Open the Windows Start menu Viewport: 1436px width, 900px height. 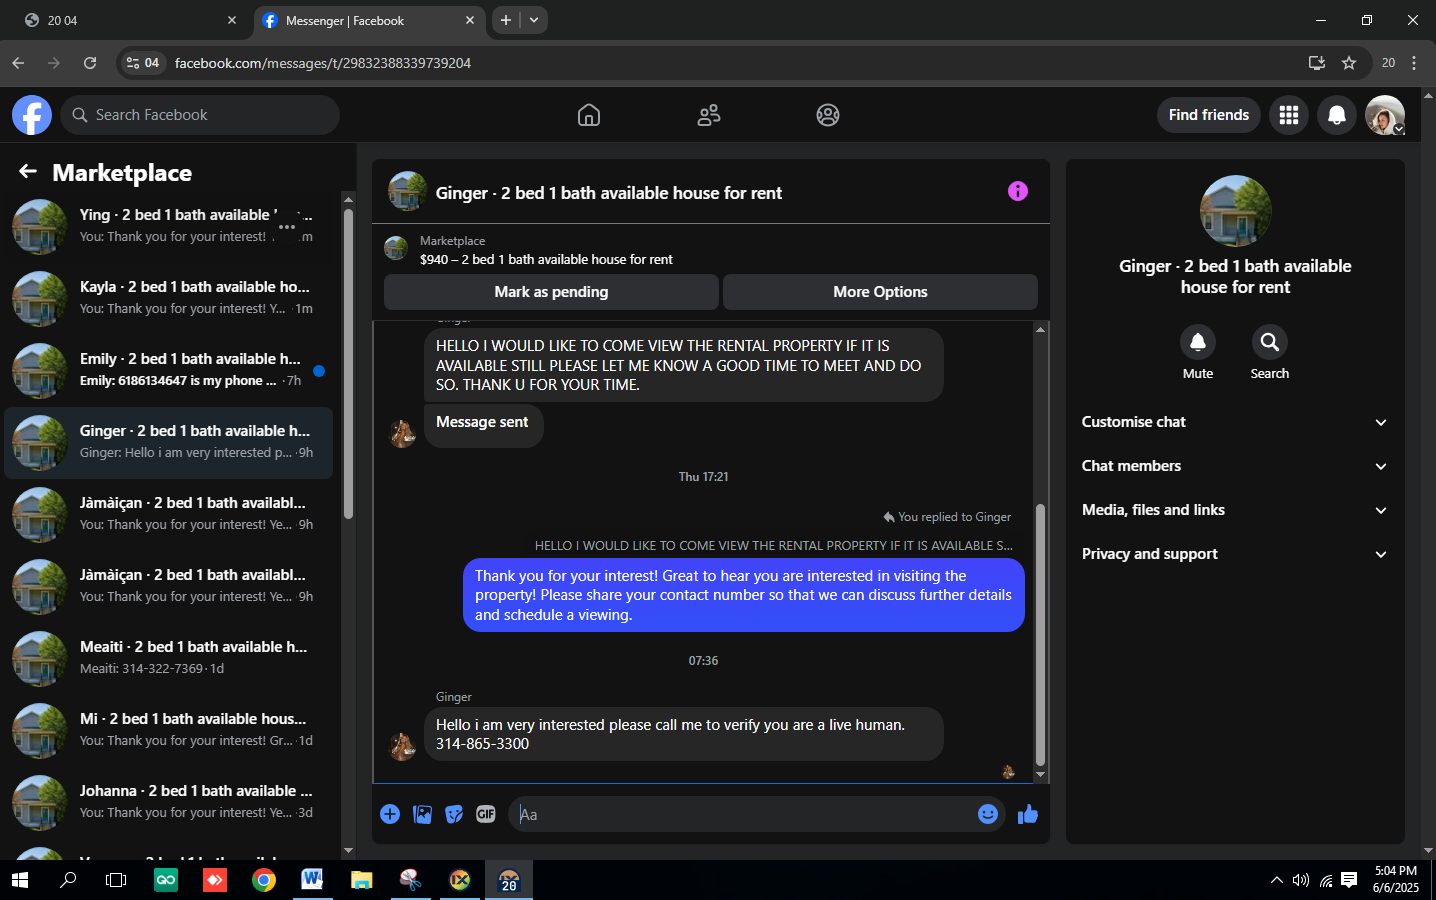20,880
